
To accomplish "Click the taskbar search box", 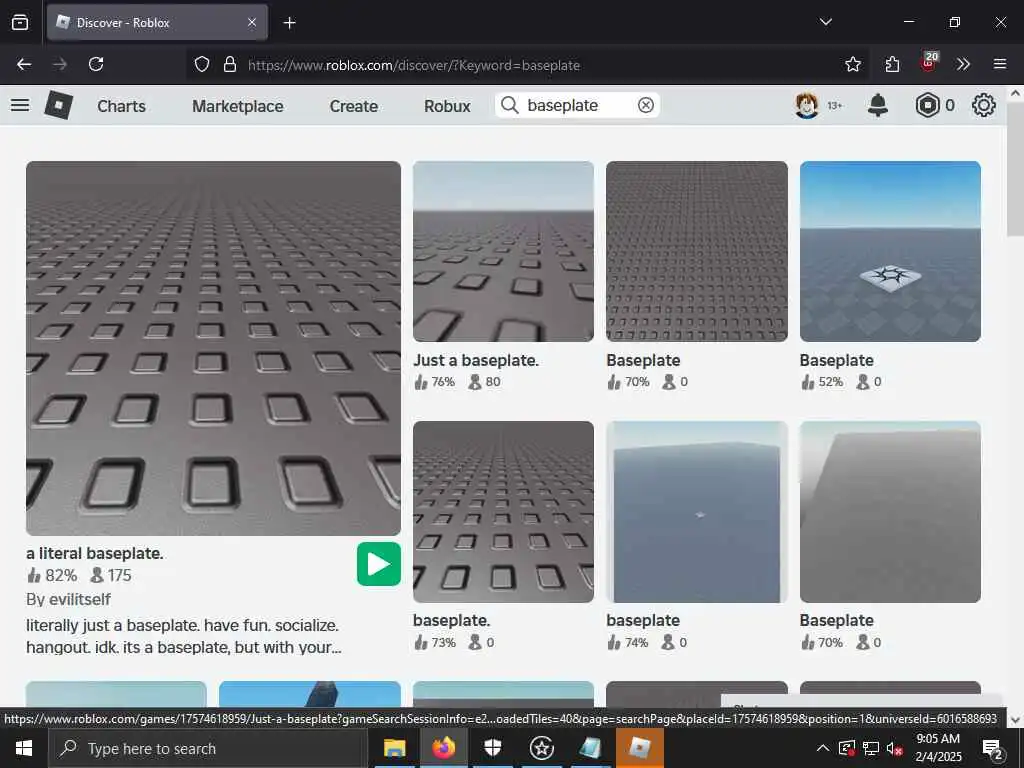I will [208, 748].
